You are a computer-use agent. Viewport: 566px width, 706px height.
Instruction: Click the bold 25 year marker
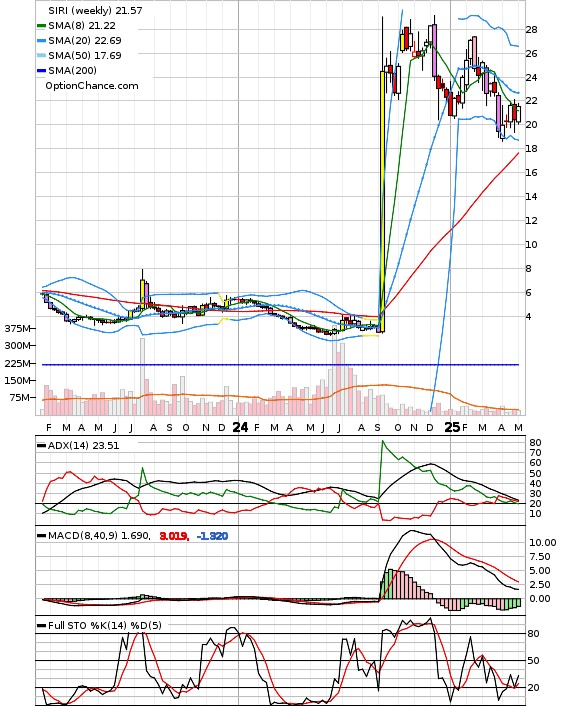coord(452,427)
